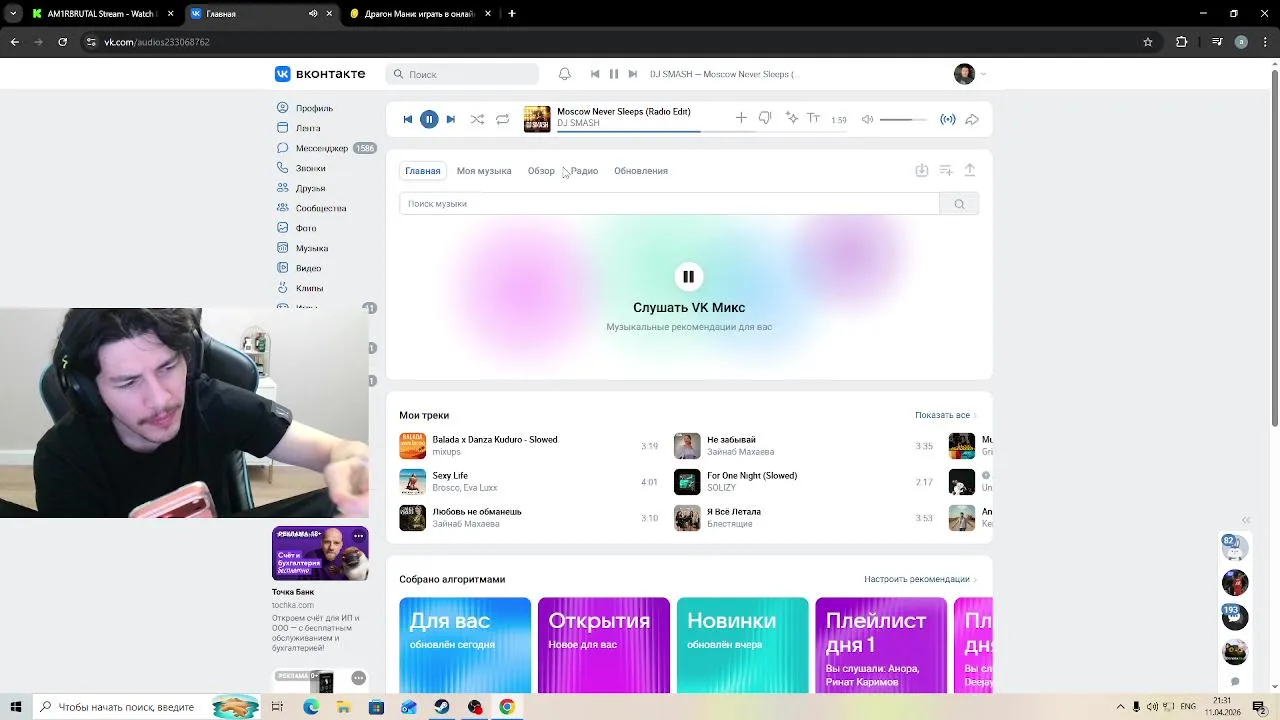Screen dimensions: 1280x720
Task: Mute the player volume speaker icon
Action: [867, 119]
